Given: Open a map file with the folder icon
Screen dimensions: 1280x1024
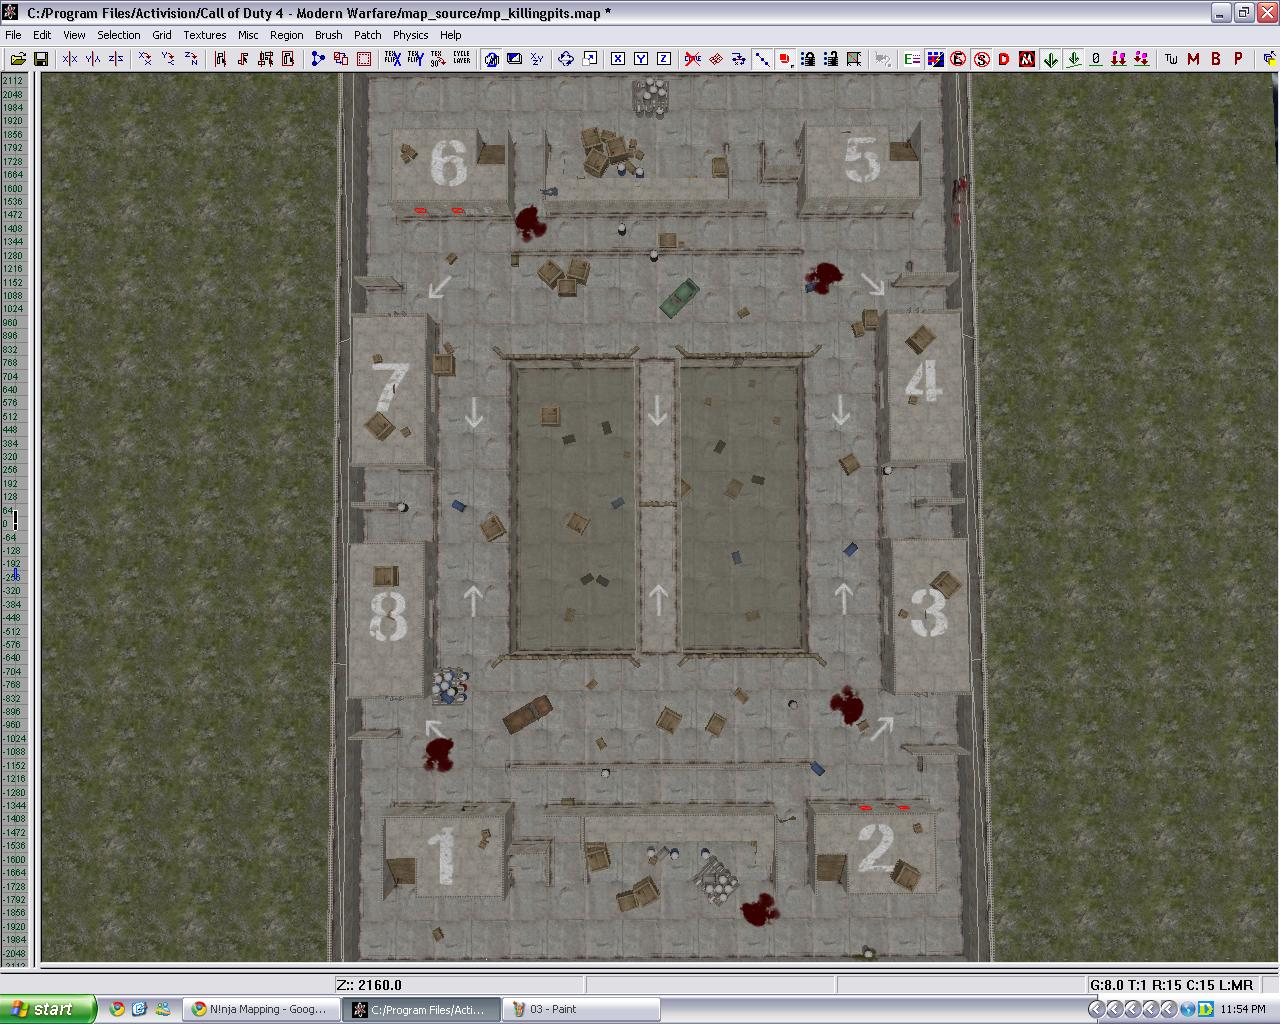Looking at the screenshot, I should point(18,59).
